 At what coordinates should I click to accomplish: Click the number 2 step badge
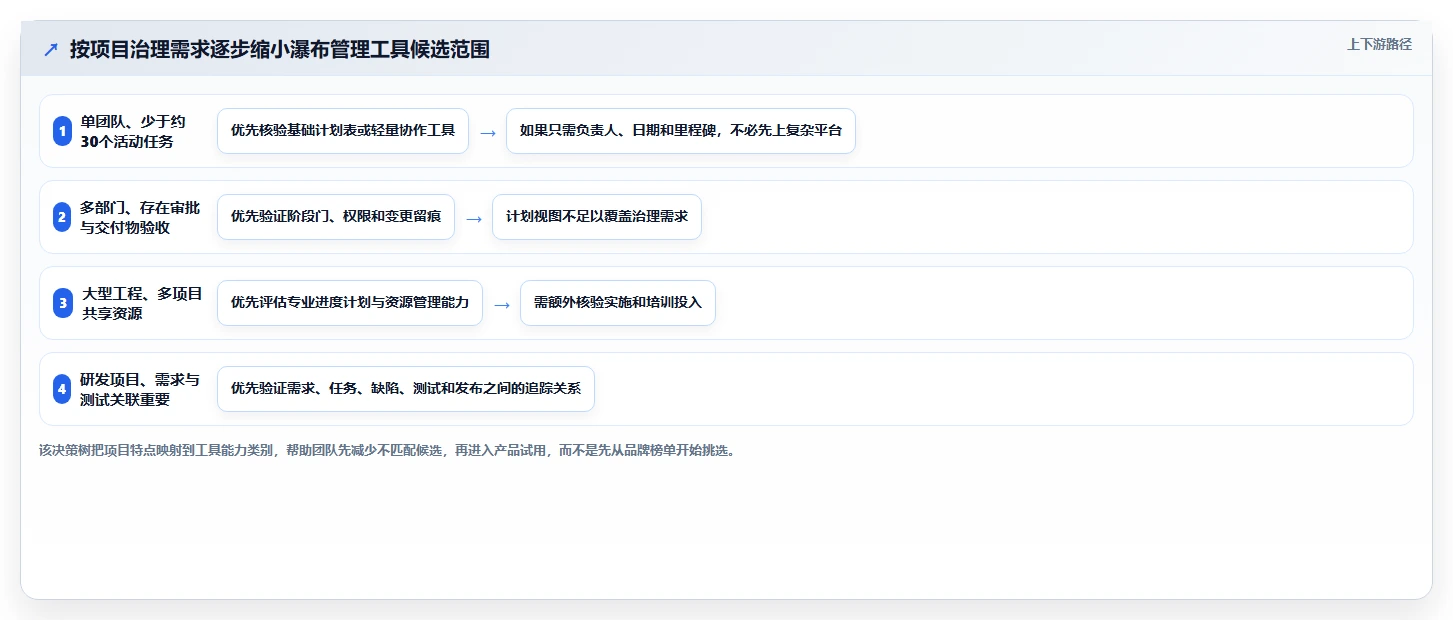tap(62, 217)
